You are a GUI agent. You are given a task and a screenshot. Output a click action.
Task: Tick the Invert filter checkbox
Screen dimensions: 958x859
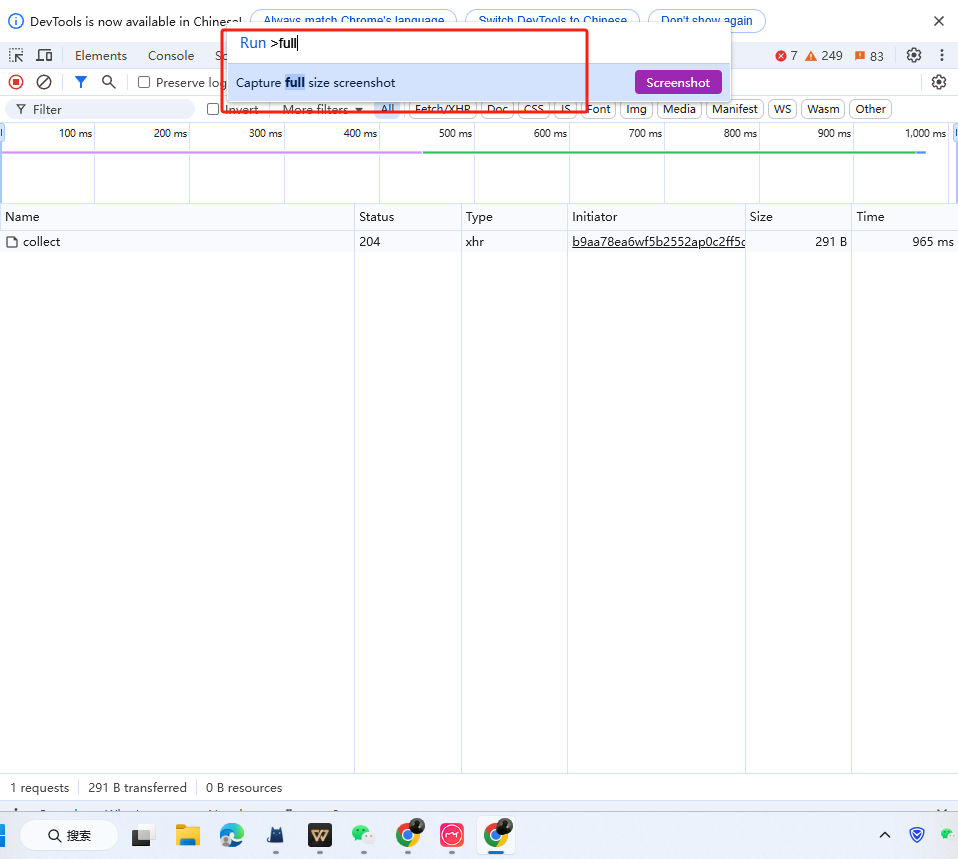point(213,109)
